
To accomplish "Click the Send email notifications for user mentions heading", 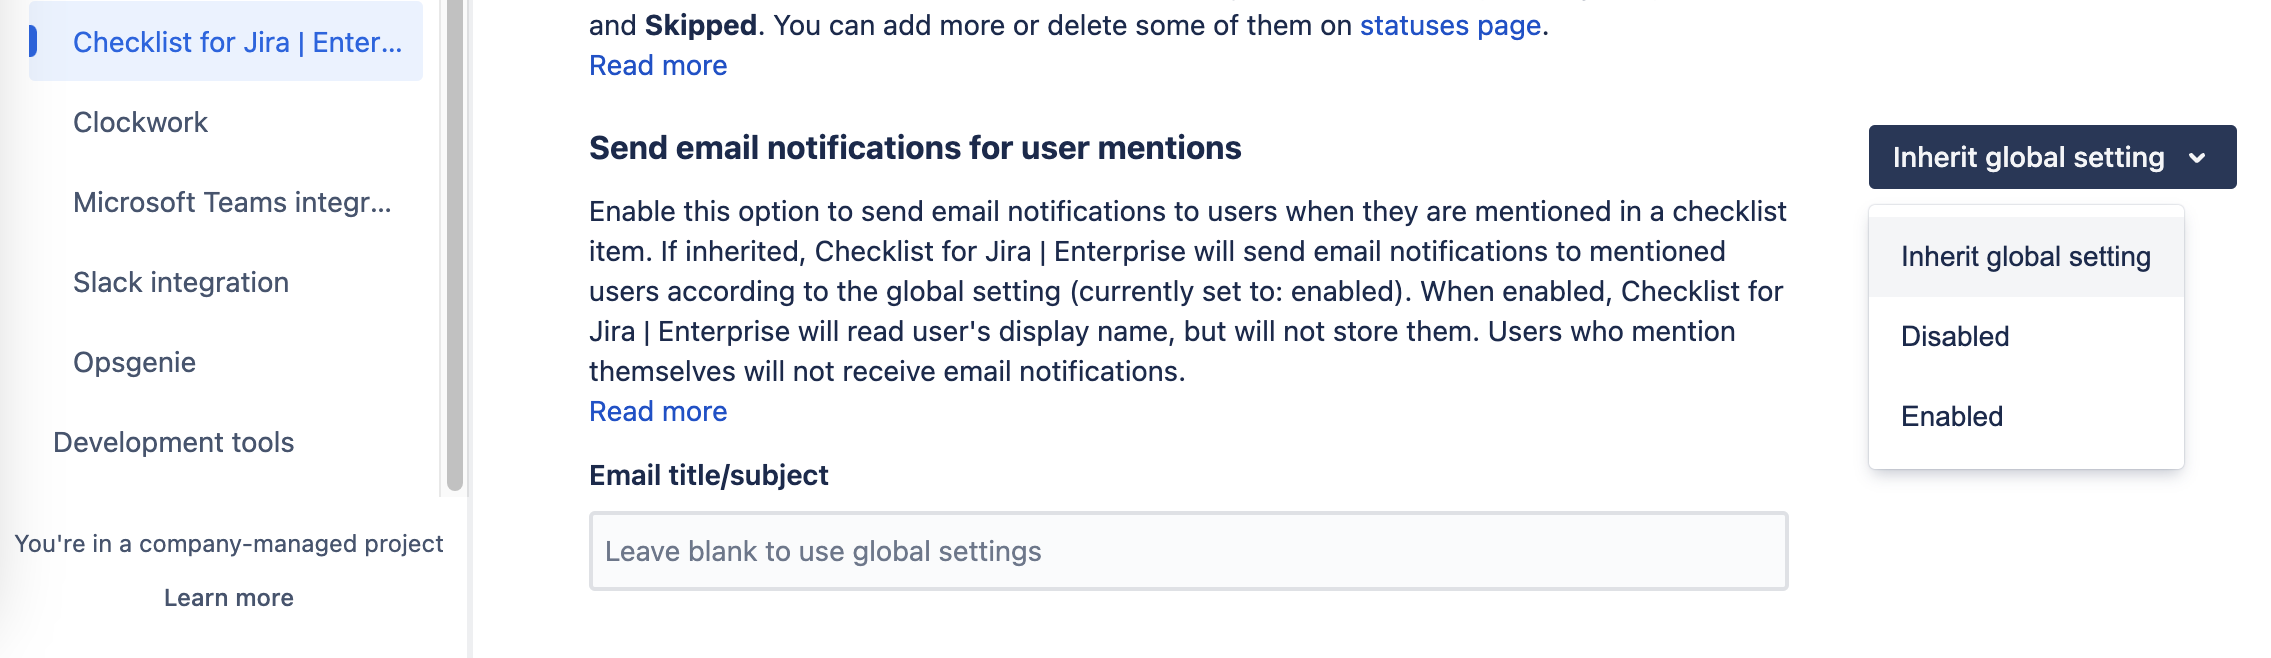I will pos(914,148).
